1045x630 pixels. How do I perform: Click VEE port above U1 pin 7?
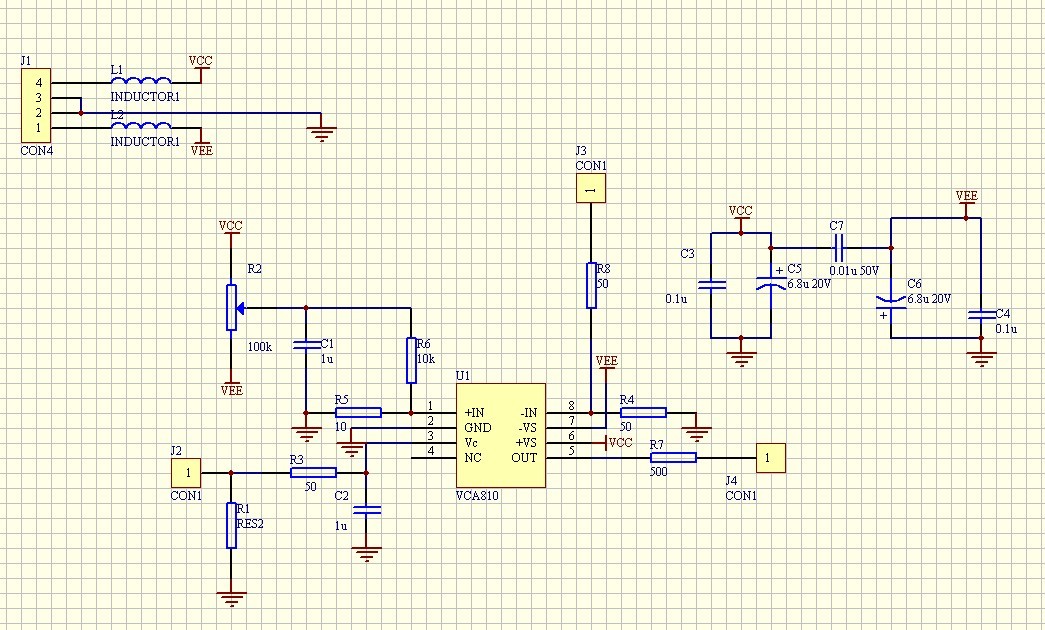click(x=606, y=363)
